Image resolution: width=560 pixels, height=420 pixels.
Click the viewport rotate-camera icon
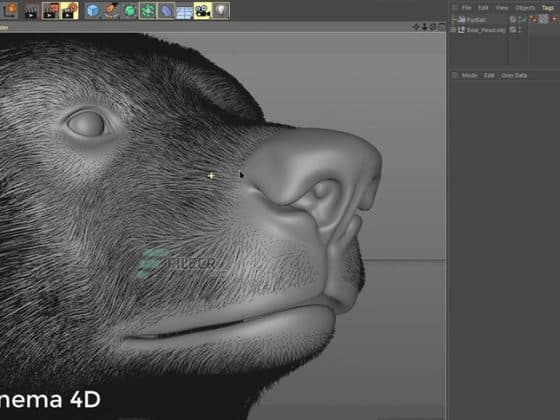pyautogui.click(x=433, y=27)
